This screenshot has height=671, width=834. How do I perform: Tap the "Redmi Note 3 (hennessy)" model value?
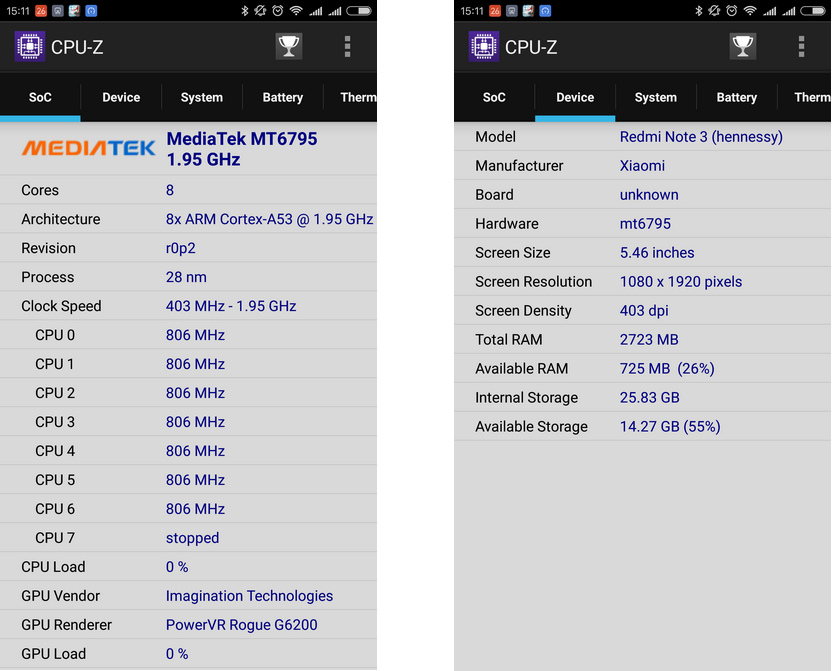point(702,137)
